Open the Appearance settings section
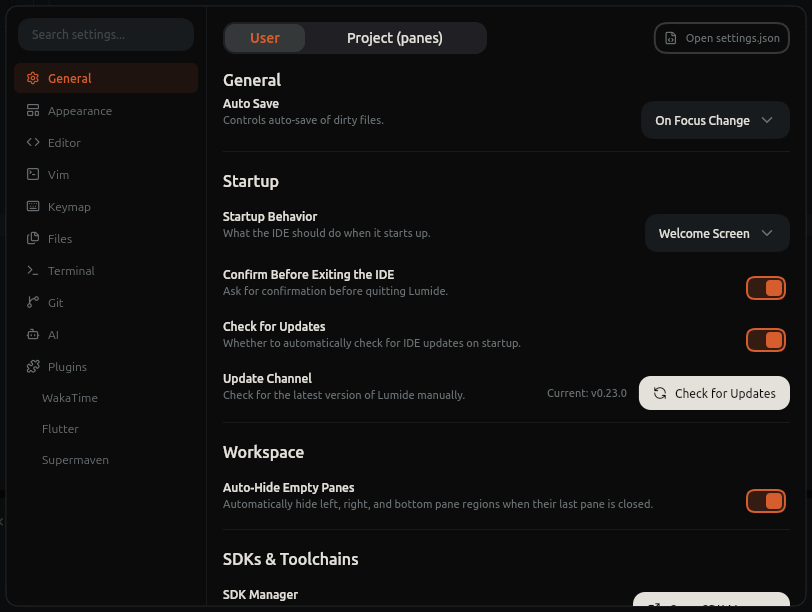This screenshot has width=812, height=612. 106,110
